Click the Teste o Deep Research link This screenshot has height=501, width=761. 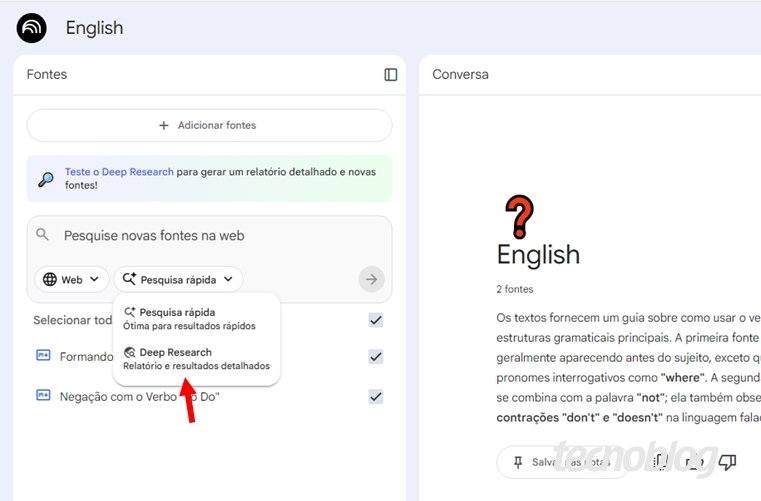coord(119,172)
